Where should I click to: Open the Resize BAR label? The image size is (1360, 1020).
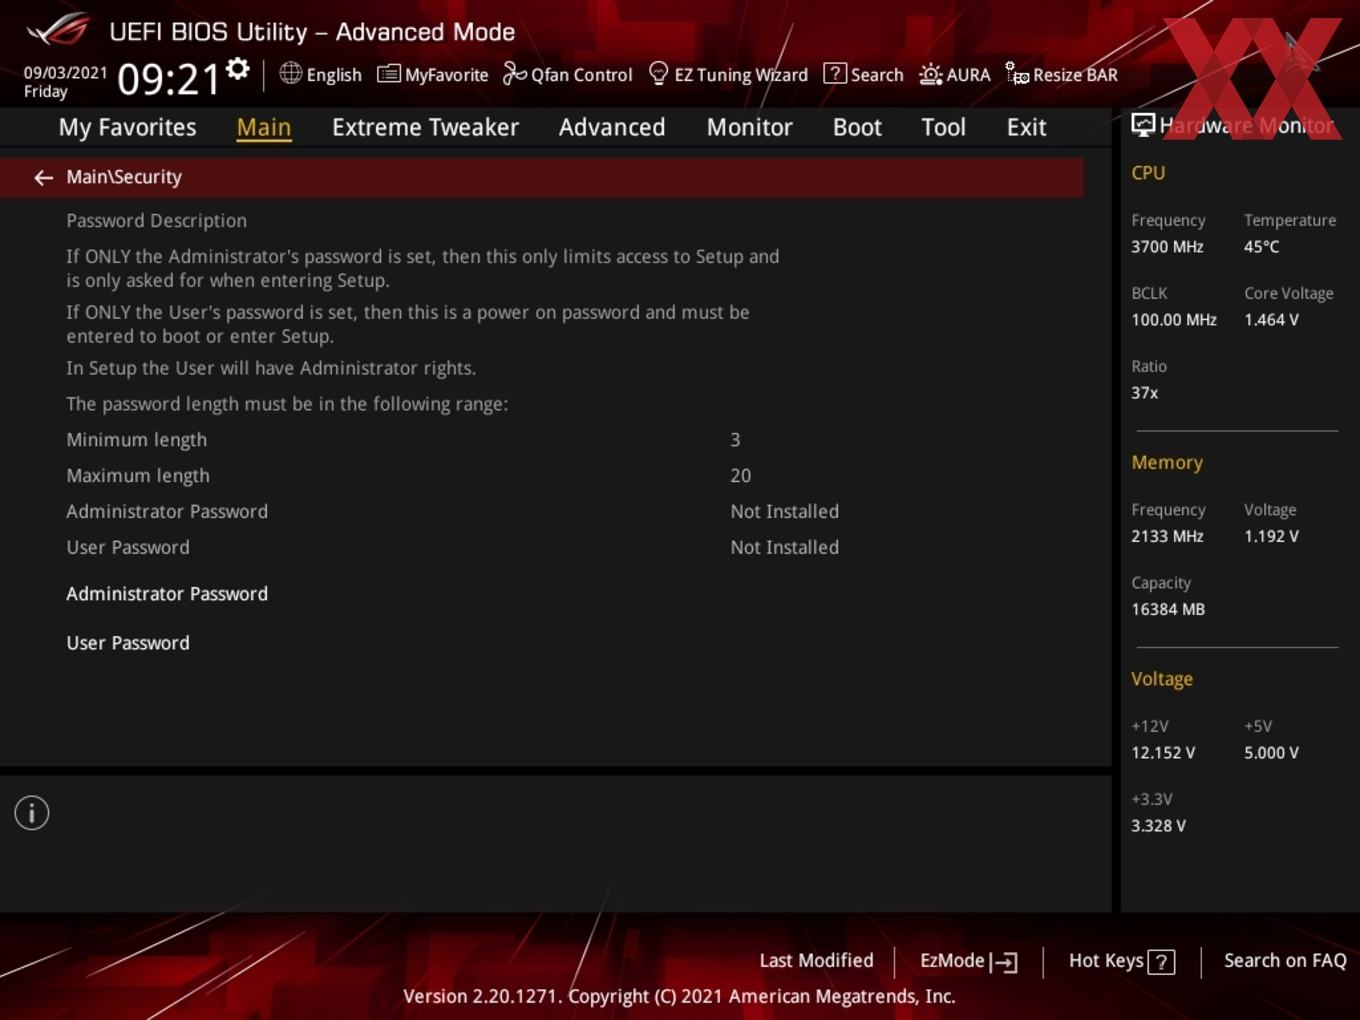1075,75
